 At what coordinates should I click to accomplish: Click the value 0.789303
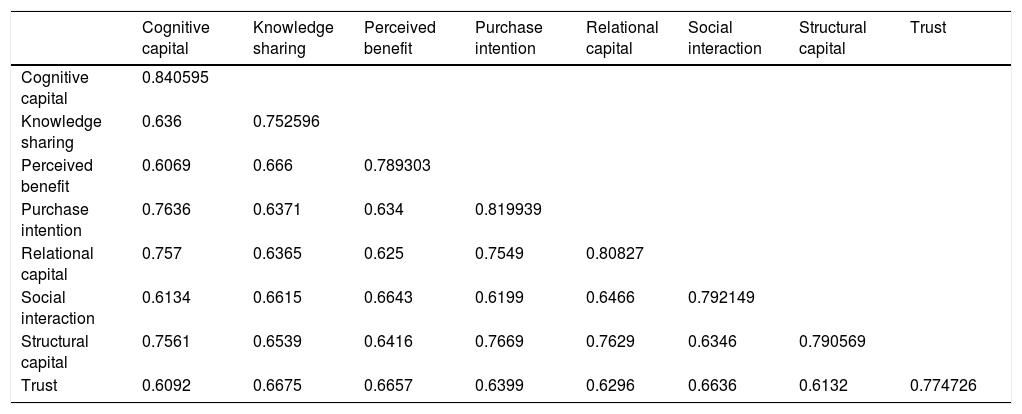coord(397,166)
